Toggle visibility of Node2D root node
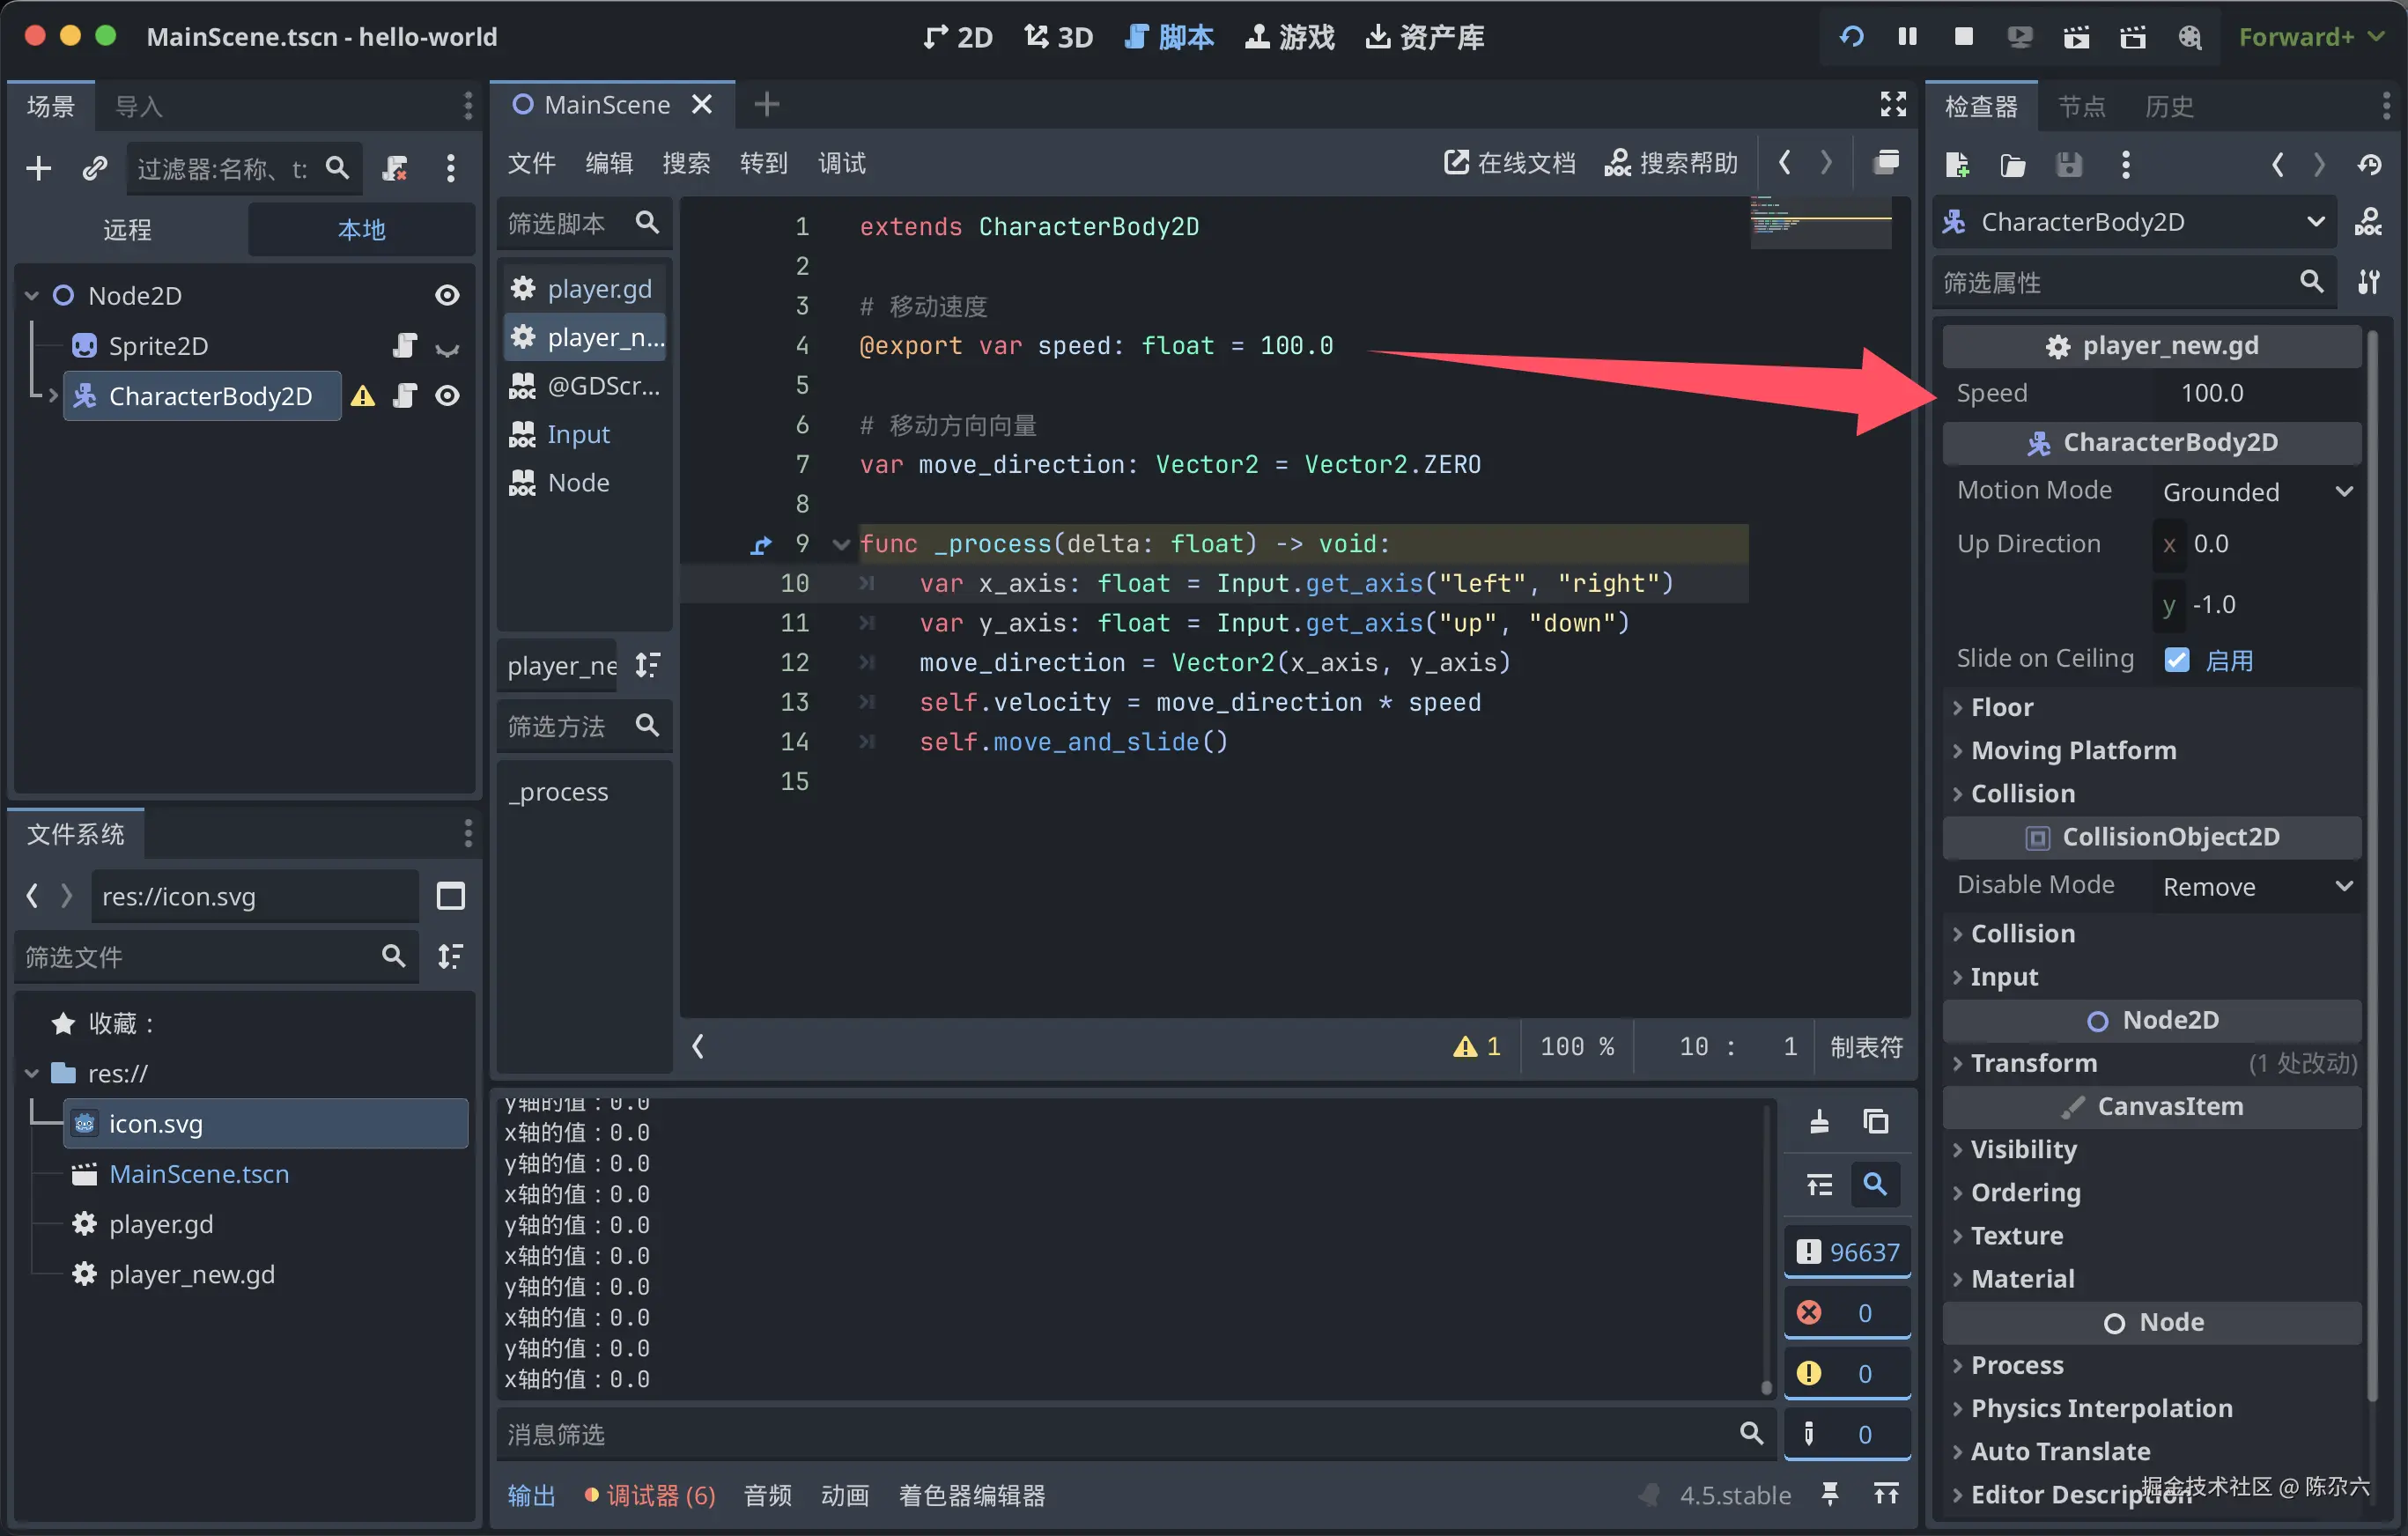This screenshot has width=2408, height=1536. pyautogui.click(x=447, y=295)
